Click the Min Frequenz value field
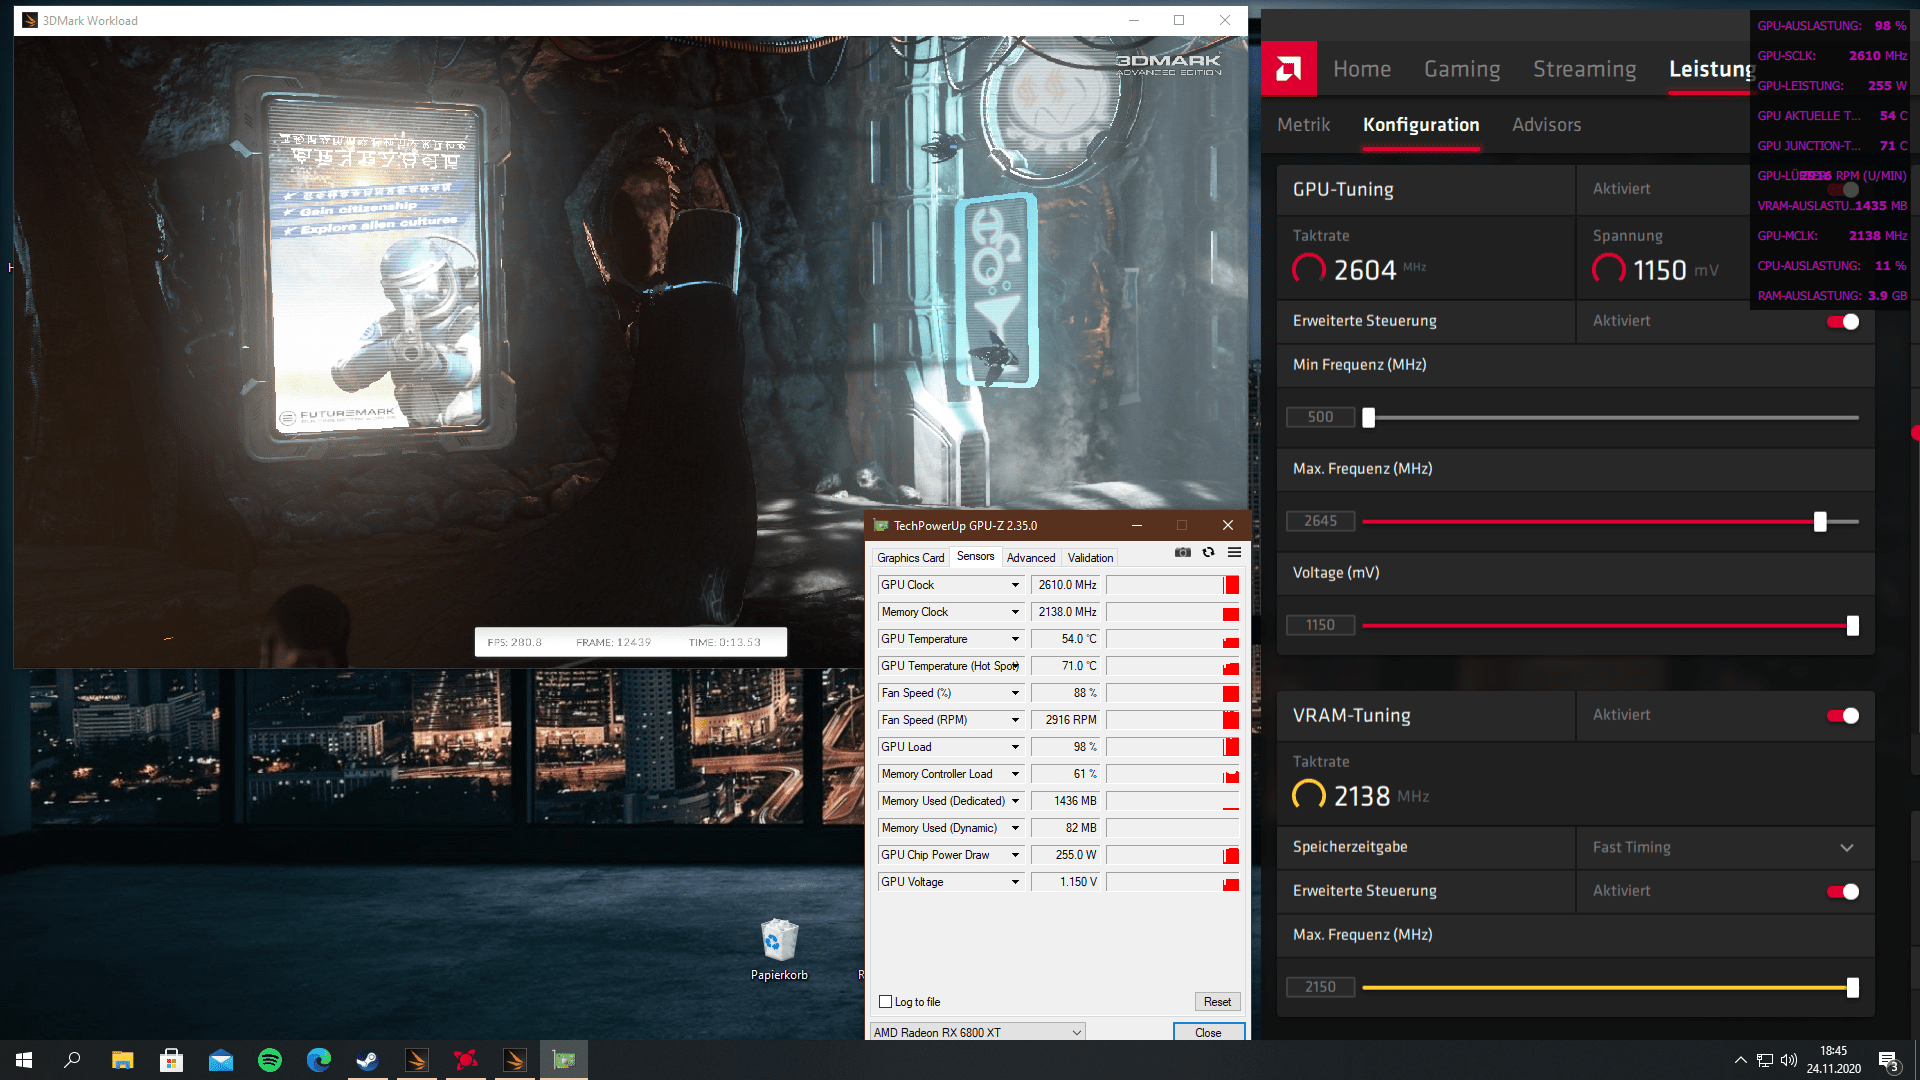This screenshot has width=1920, height=1080. [1320, 417]
